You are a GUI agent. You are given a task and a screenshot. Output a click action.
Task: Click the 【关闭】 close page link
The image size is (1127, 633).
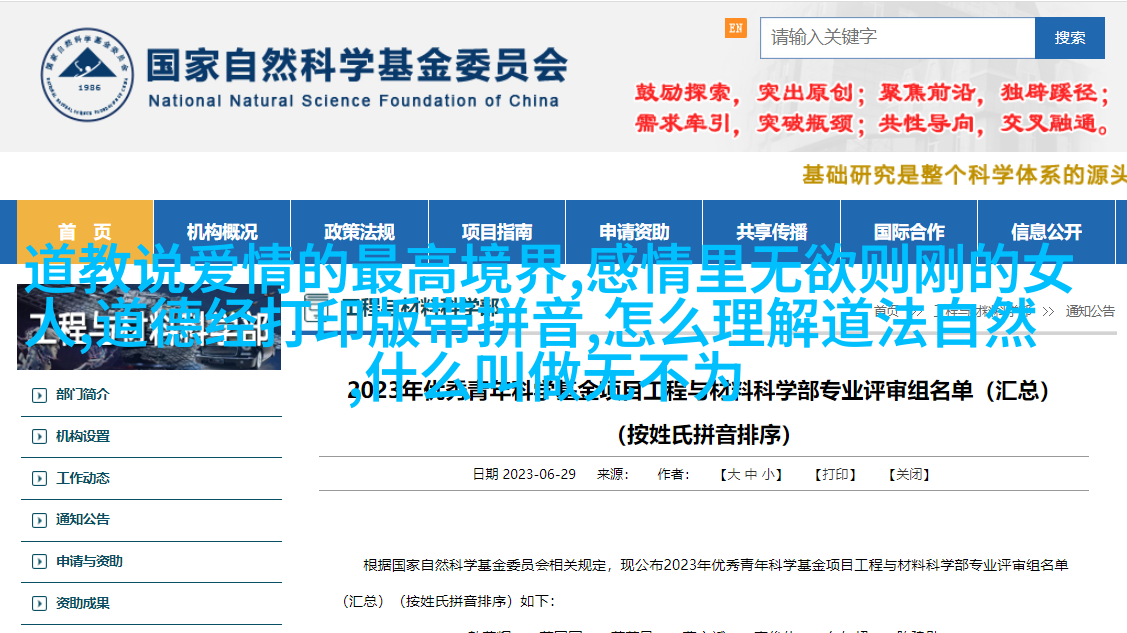(x=908, y=475)
